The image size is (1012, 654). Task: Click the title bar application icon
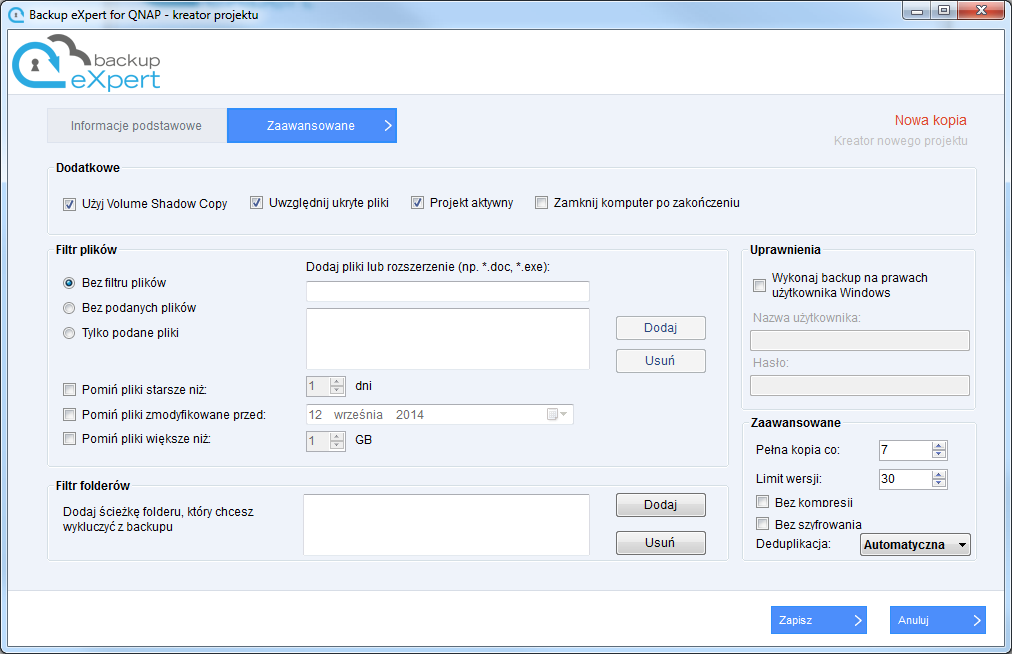click(15, 14)
